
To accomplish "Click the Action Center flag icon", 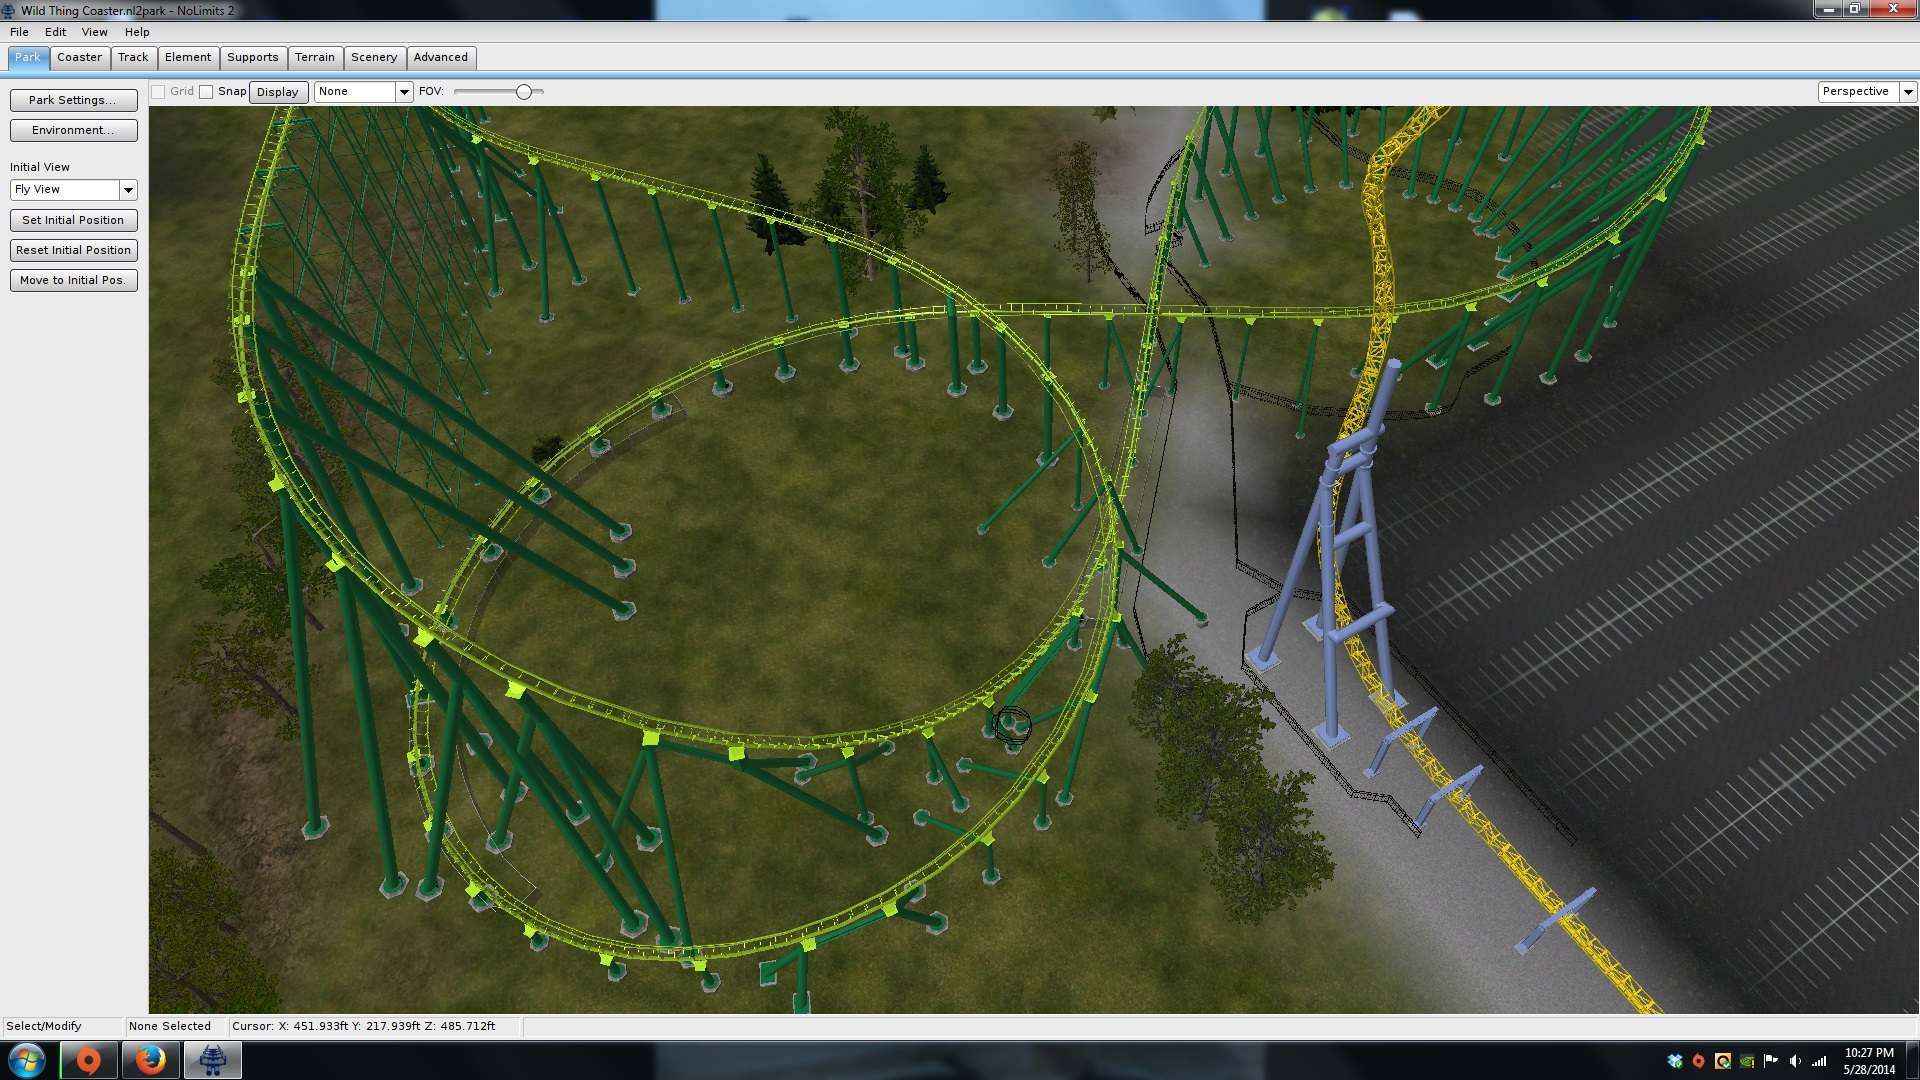I will pyautogui.click(x=1771, y=1061).
